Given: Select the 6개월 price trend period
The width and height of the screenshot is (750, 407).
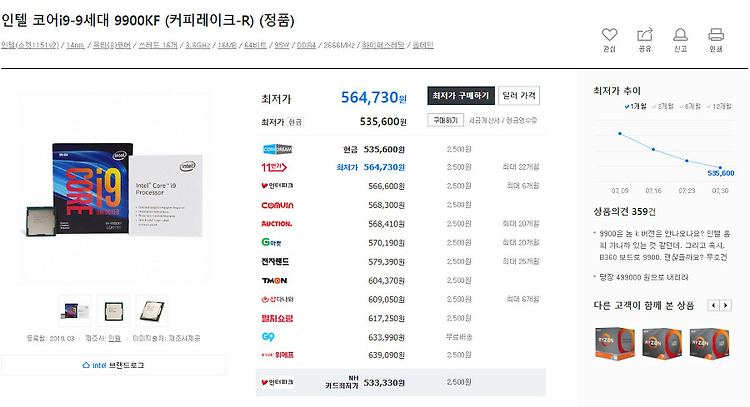Looking at the screenshot, I should [690, 106].
